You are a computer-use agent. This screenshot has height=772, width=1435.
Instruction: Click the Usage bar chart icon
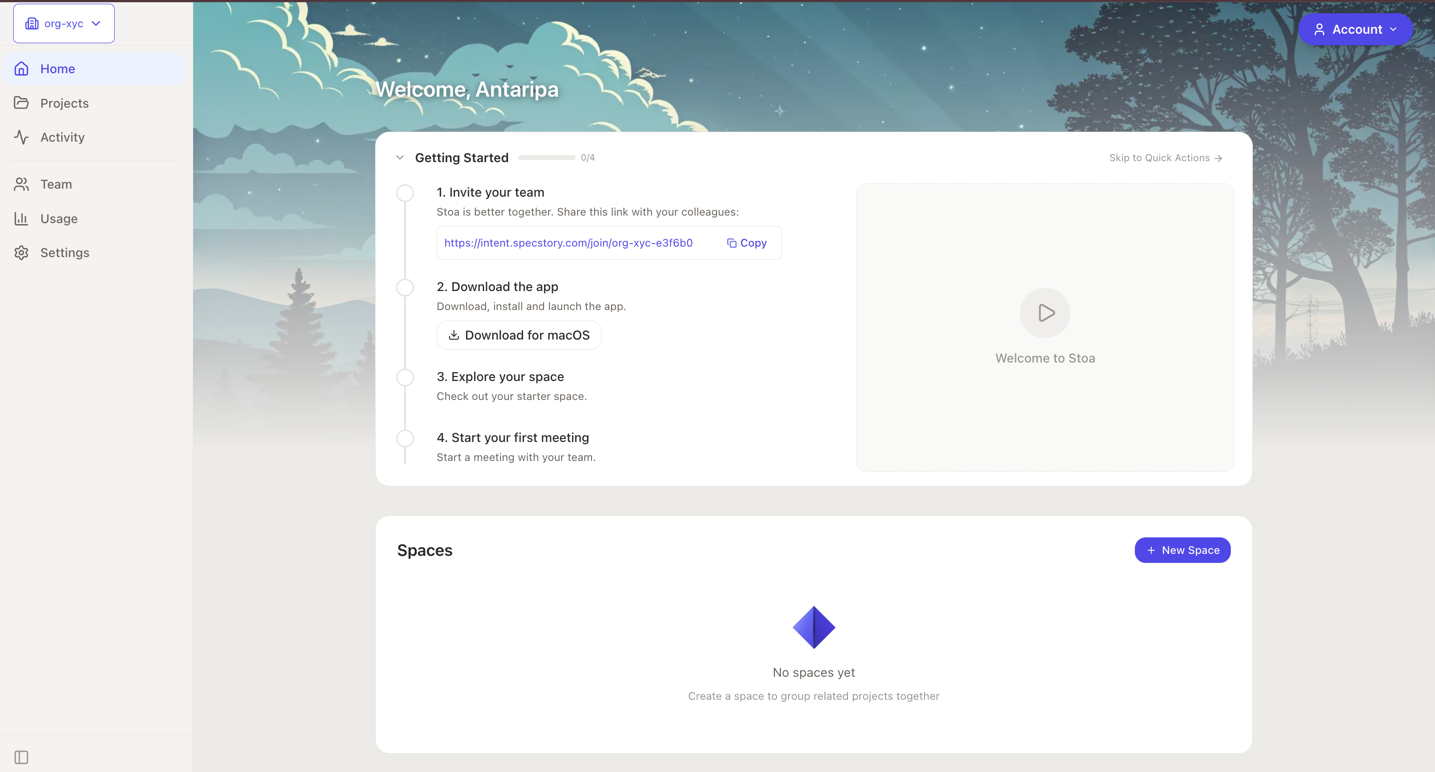point(21,218)
